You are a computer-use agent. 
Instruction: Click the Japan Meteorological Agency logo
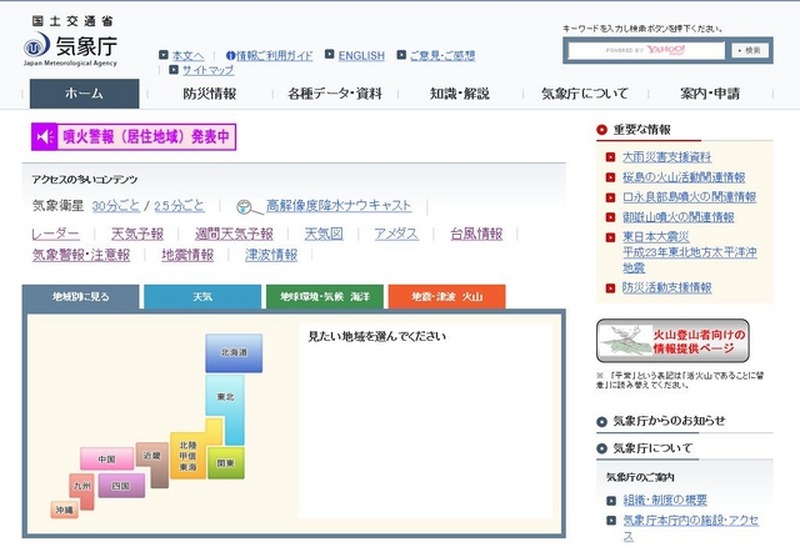coord(70,43)
